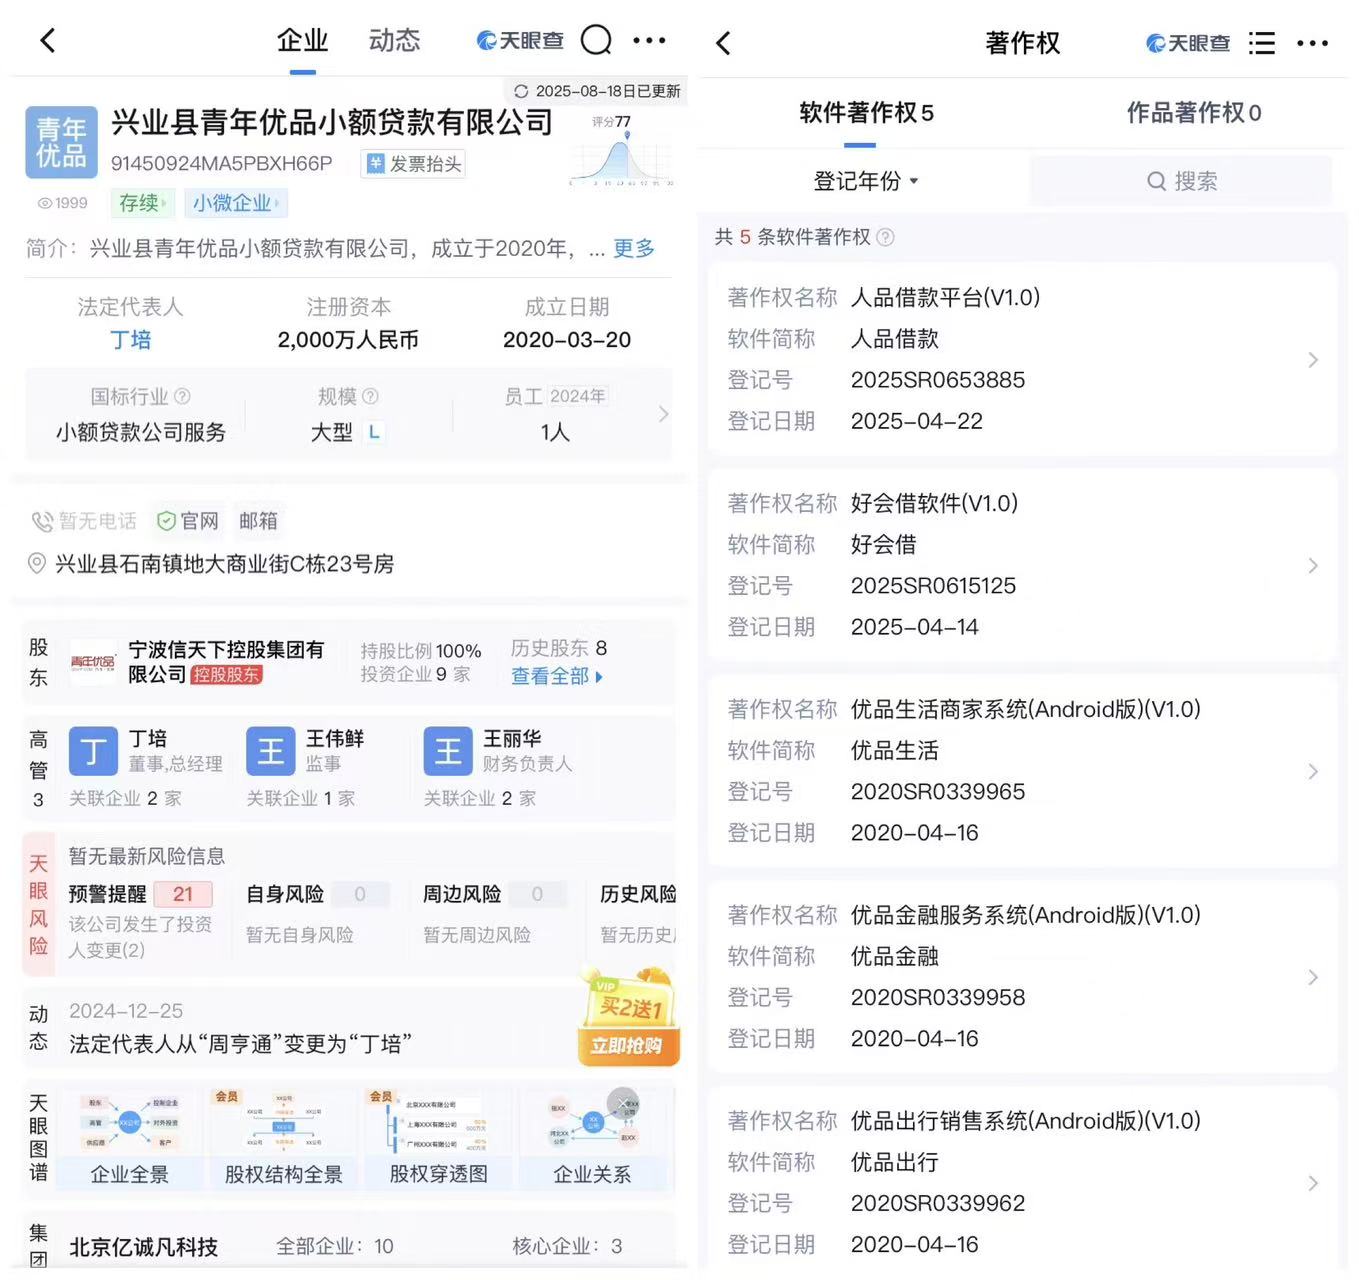Open the list menu icon on 著作权 page

click(1261, 43)
